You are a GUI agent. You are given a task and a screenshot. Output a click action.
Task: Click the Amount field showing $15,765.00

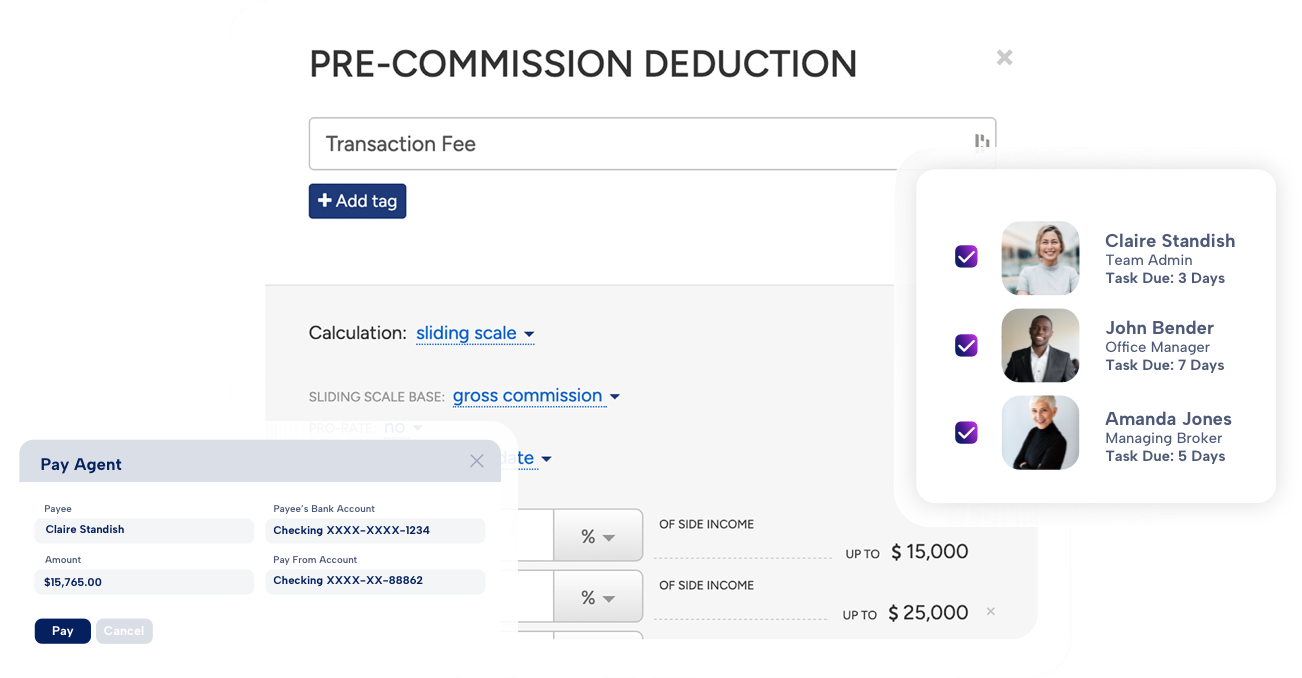click(x=144, y=581)
